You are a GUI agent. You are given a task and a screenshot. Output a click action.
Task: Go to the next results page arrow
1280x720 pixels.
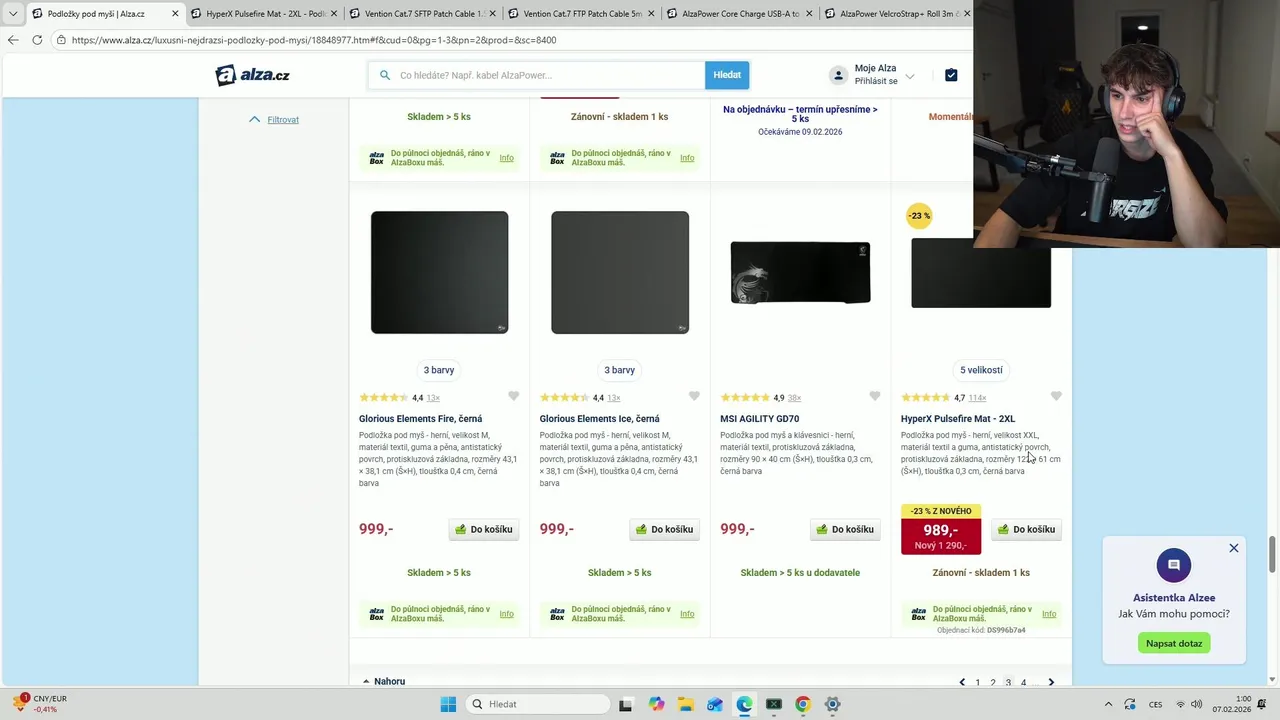pos(1051,682)
